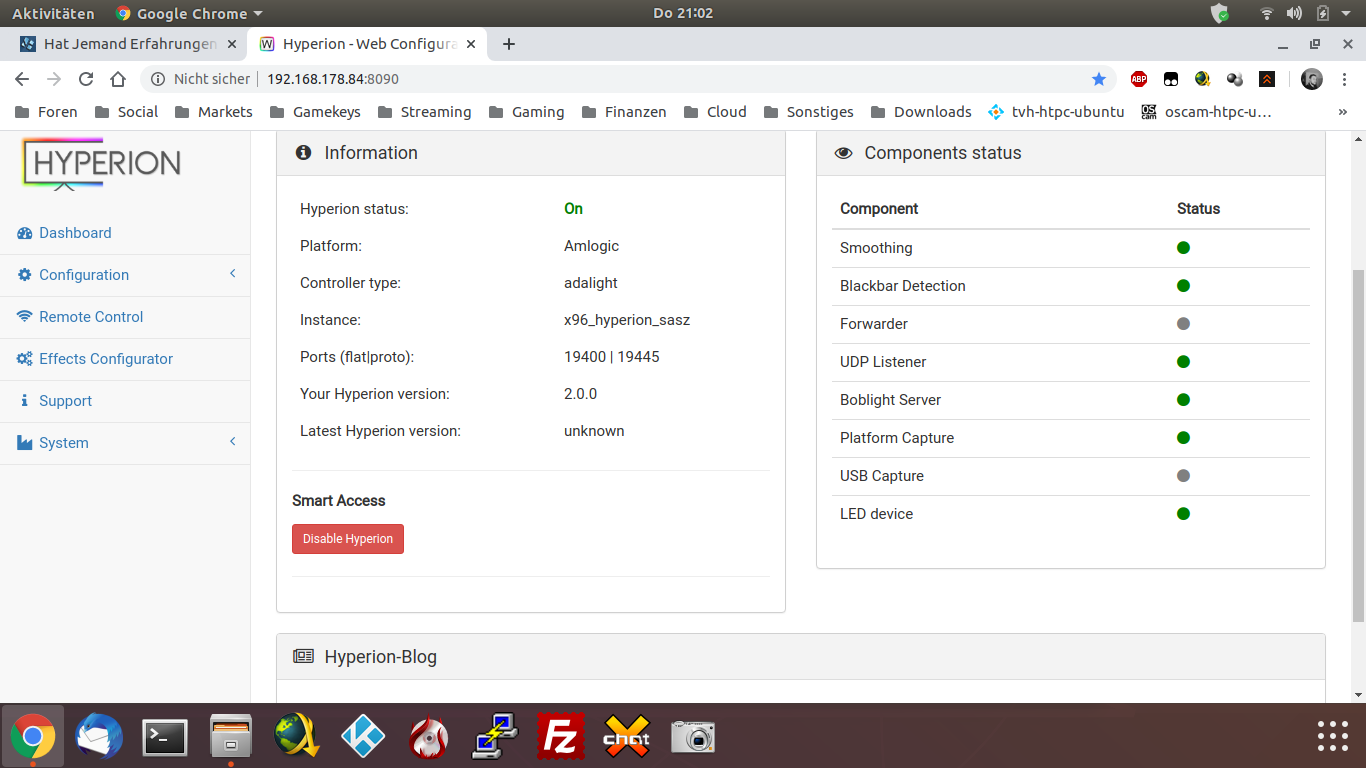Open the tvh-htpc-ubuntu bookmark

pos(1056,112)
